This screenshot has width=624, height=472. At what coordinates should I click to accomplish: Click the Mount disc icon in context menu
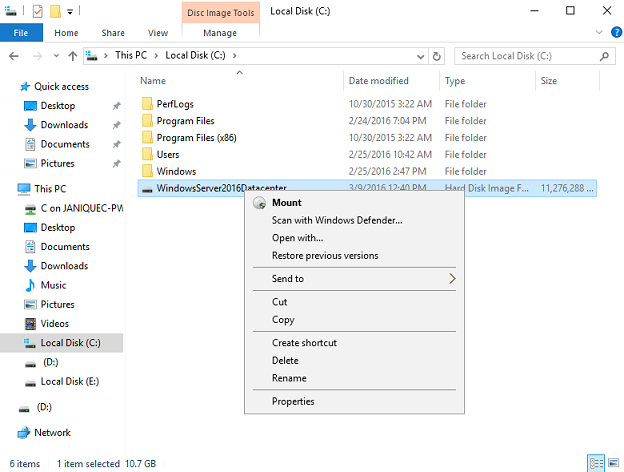[259, 203]
